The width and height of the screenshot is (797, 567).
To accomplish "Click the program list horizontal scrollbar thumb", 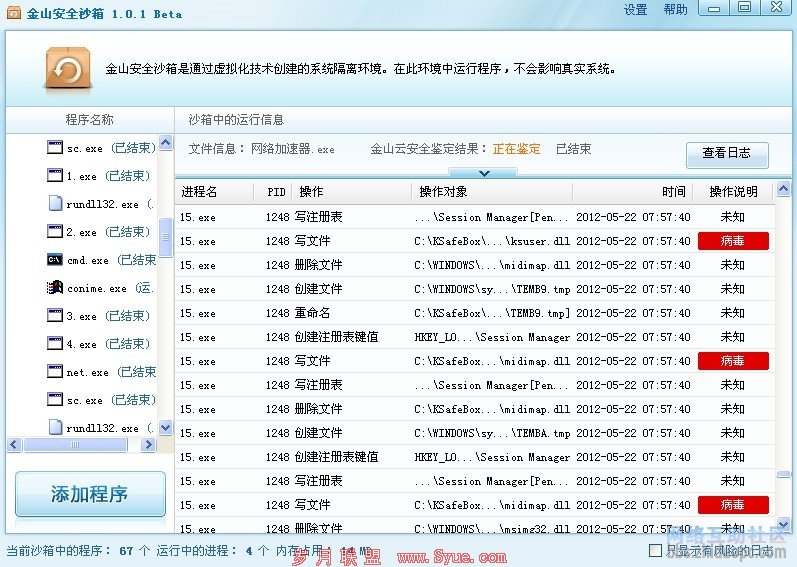I will tap(75, 445).
